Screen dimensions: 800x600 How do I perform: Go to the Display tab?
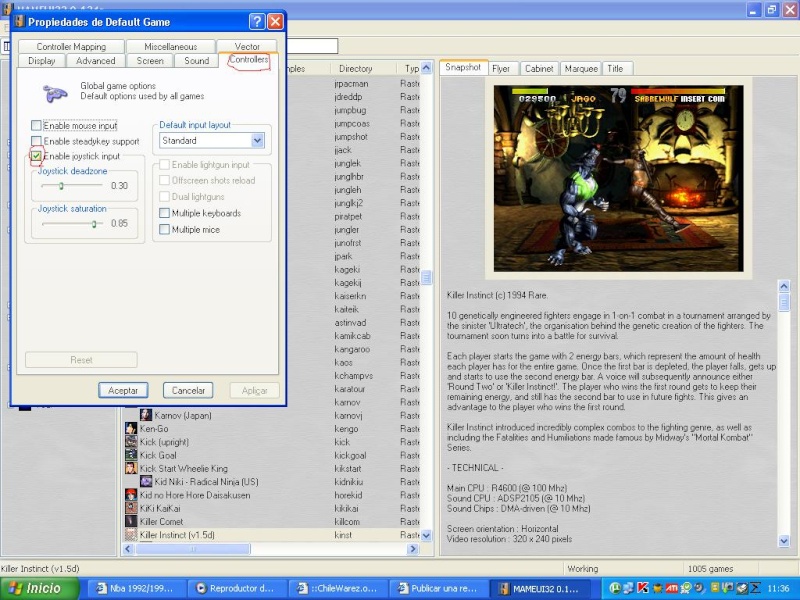(42, 61)
